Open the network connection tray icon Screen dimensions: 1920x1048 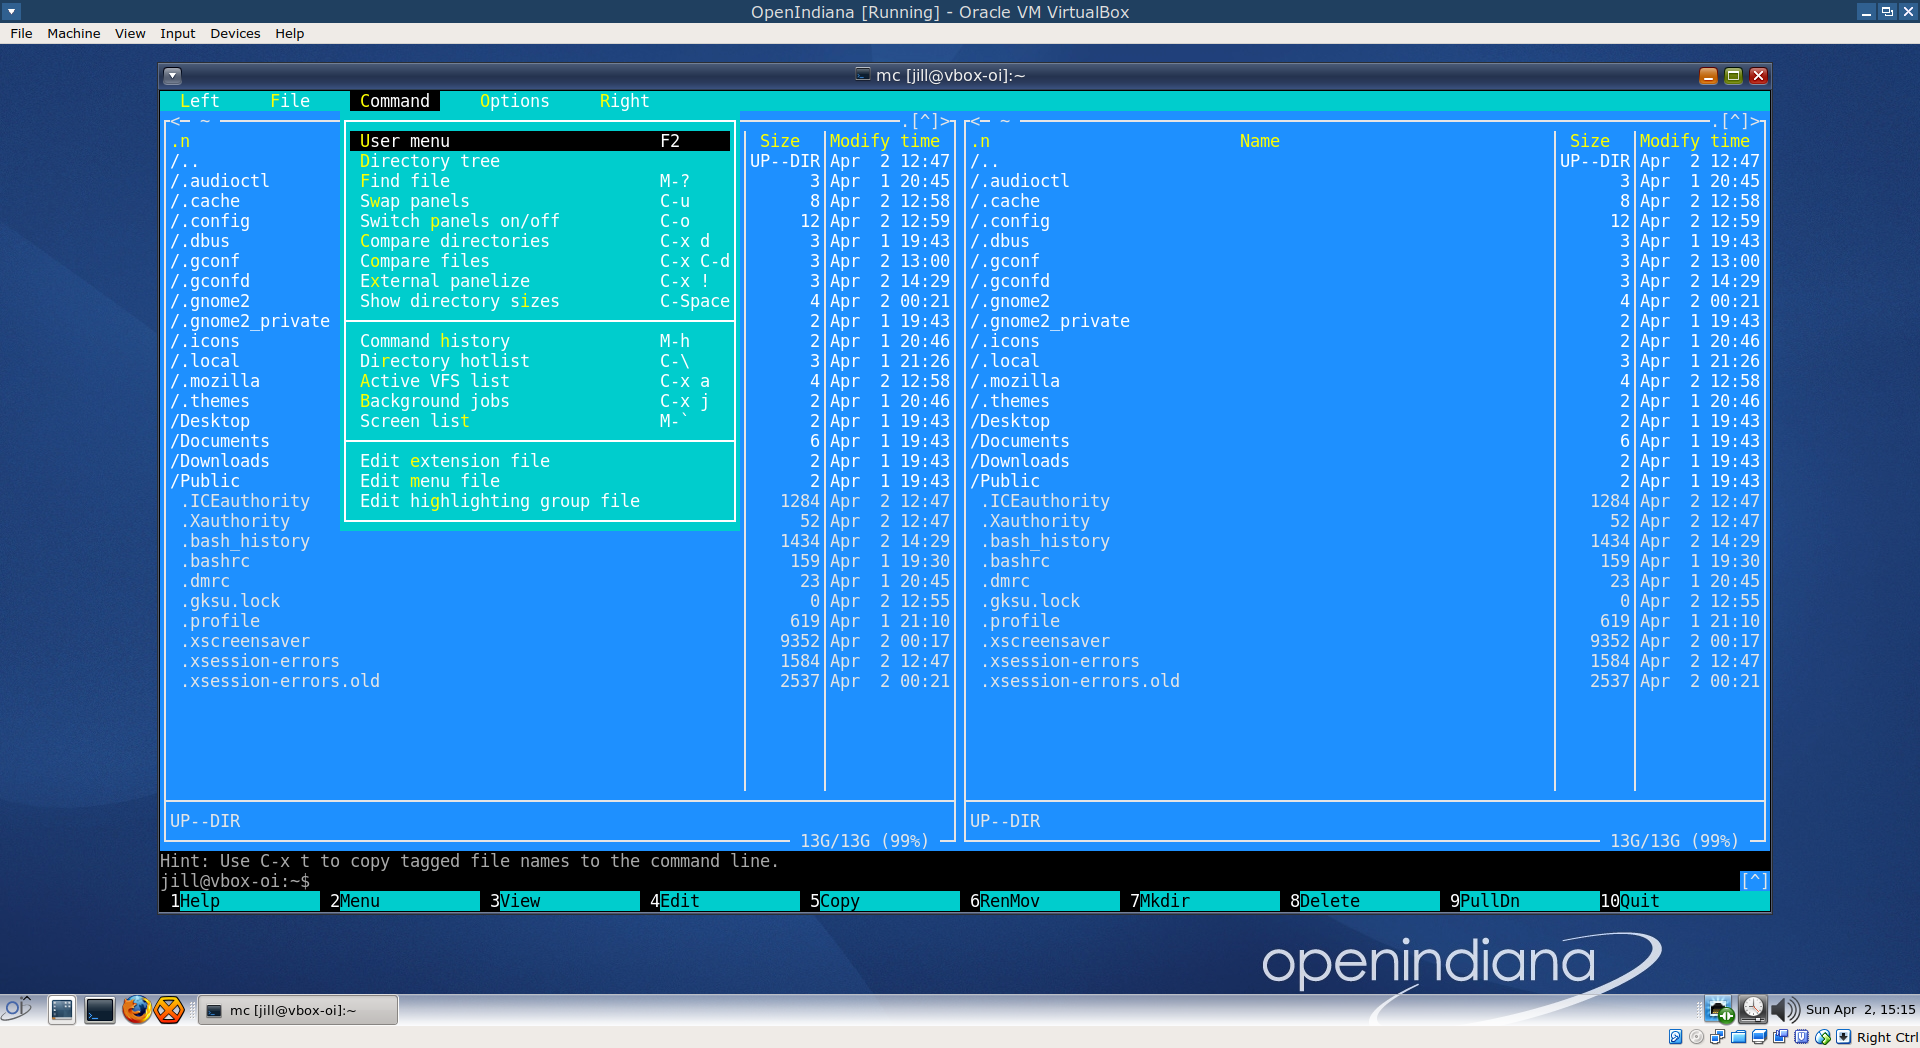pyautogui.click(x=1719, y=1010)
